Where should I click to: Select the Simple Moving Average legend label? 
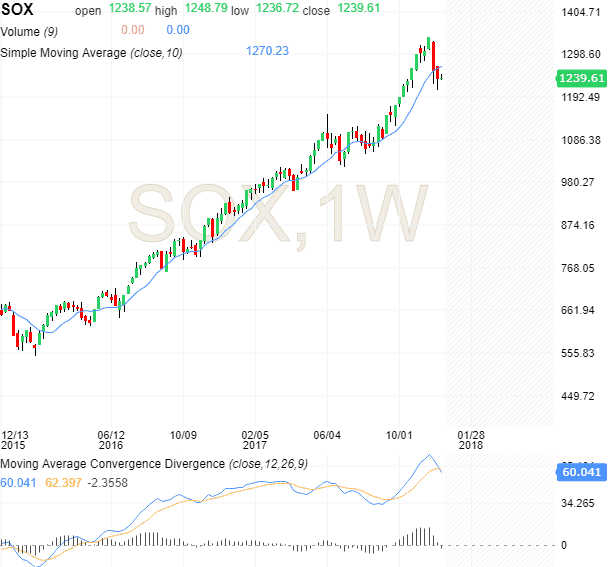click(x=91, y=51)
